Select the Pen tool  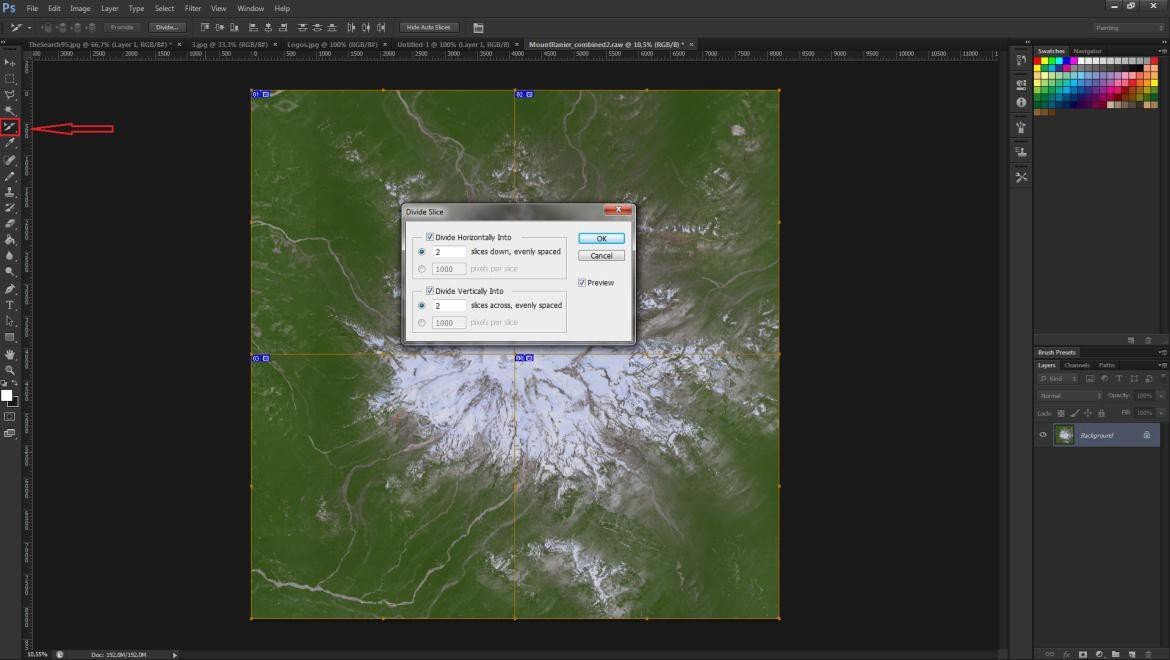point(10,289)
